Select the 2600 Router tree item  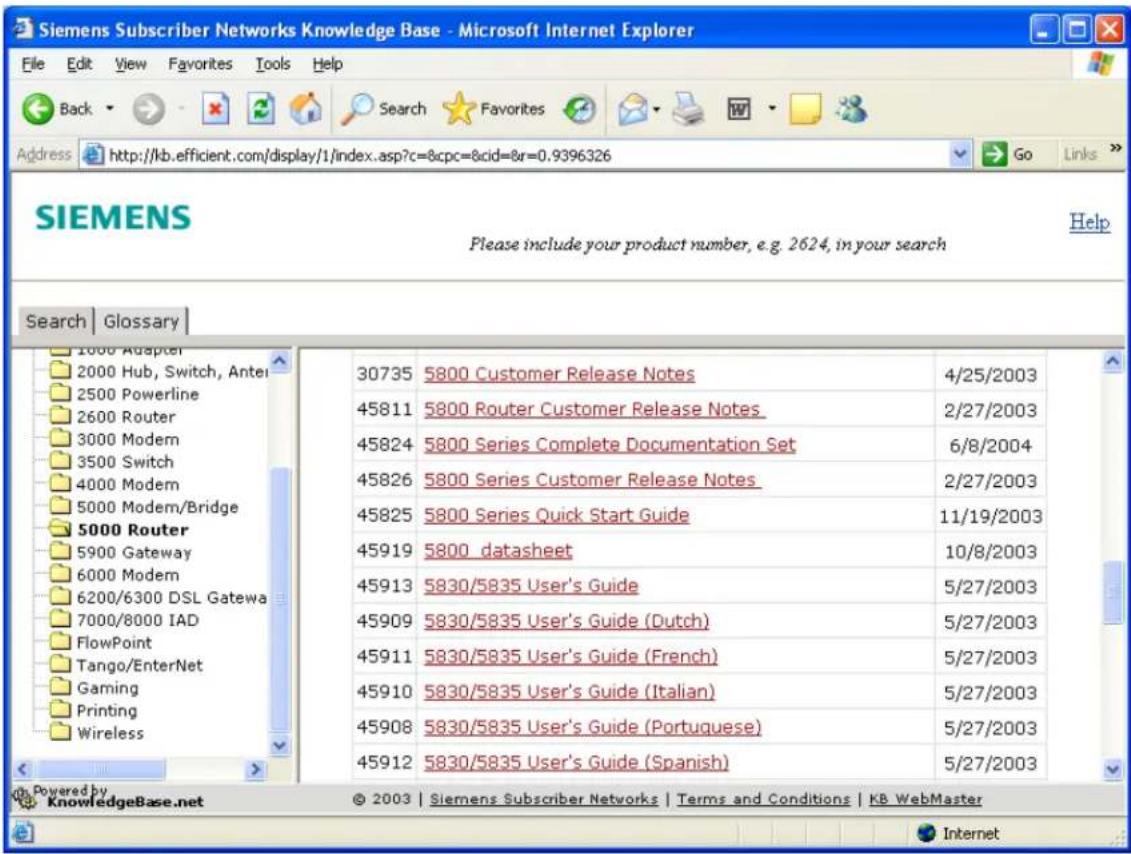click(126, 417)
